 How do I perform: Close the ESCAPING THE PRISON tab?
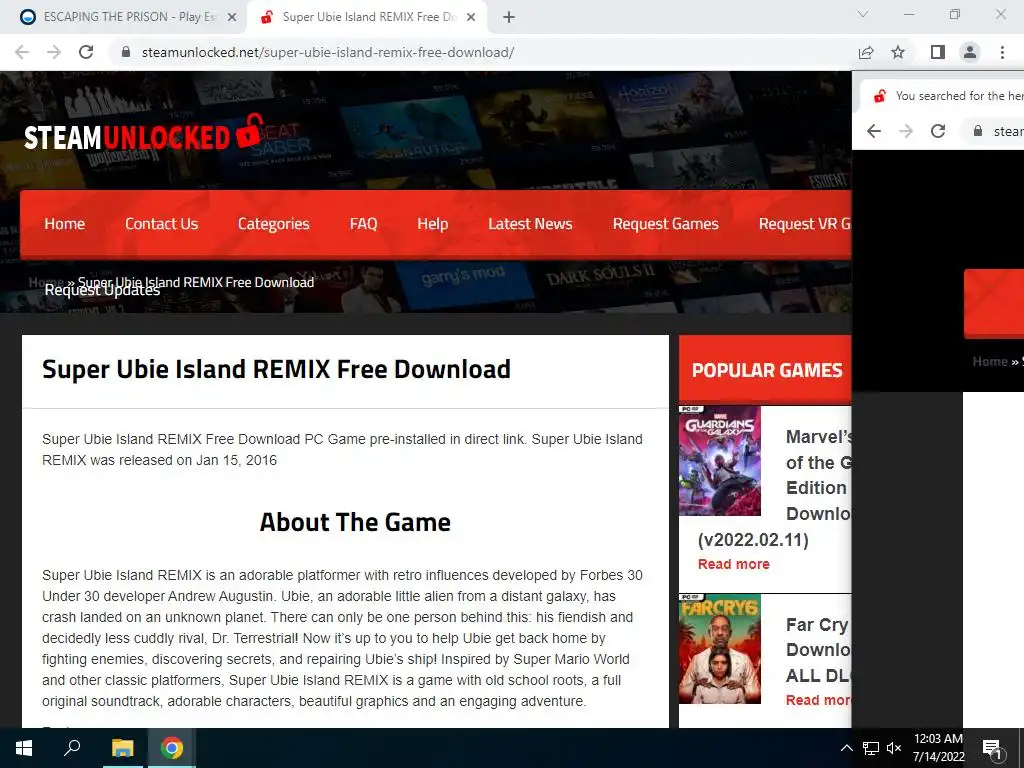[x=232, y=18]
